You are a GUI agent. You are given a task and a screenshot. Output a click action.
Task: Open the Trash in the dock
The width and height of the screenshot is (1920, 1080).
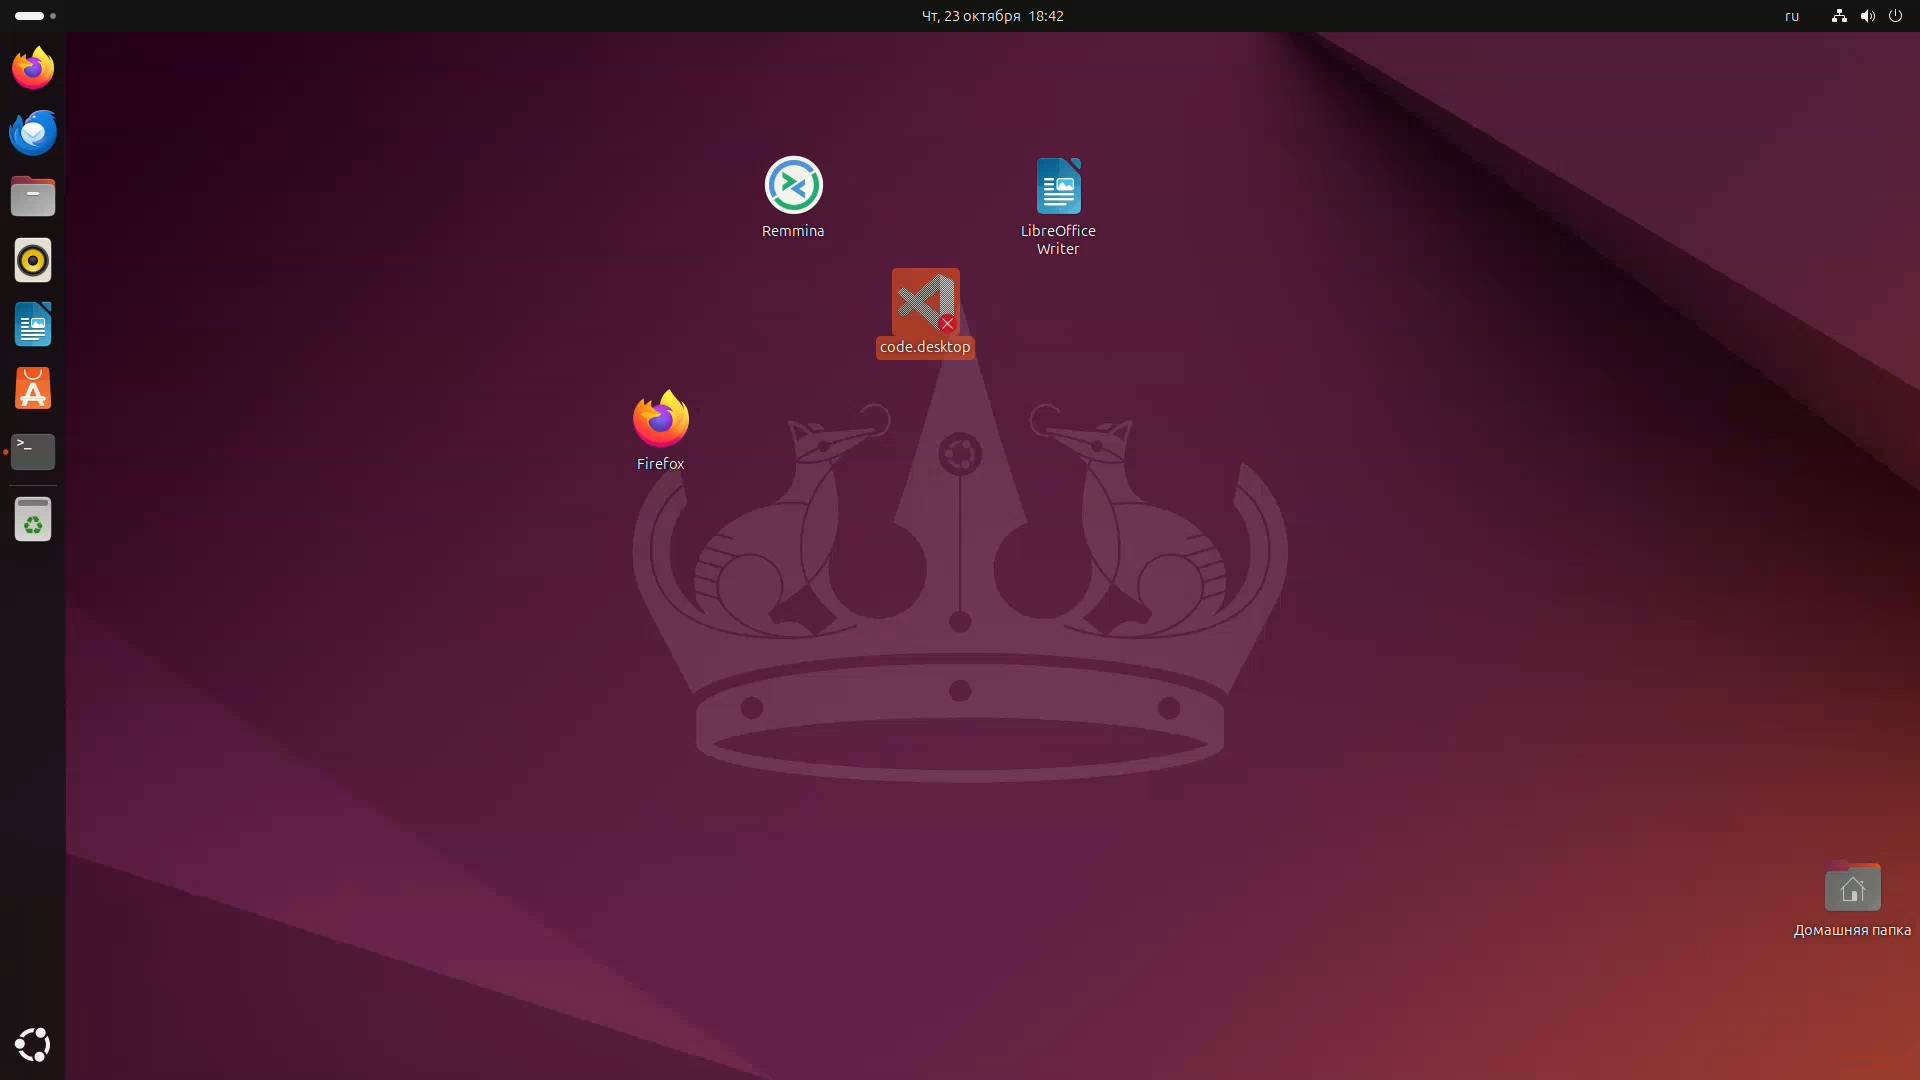[33, 519]
